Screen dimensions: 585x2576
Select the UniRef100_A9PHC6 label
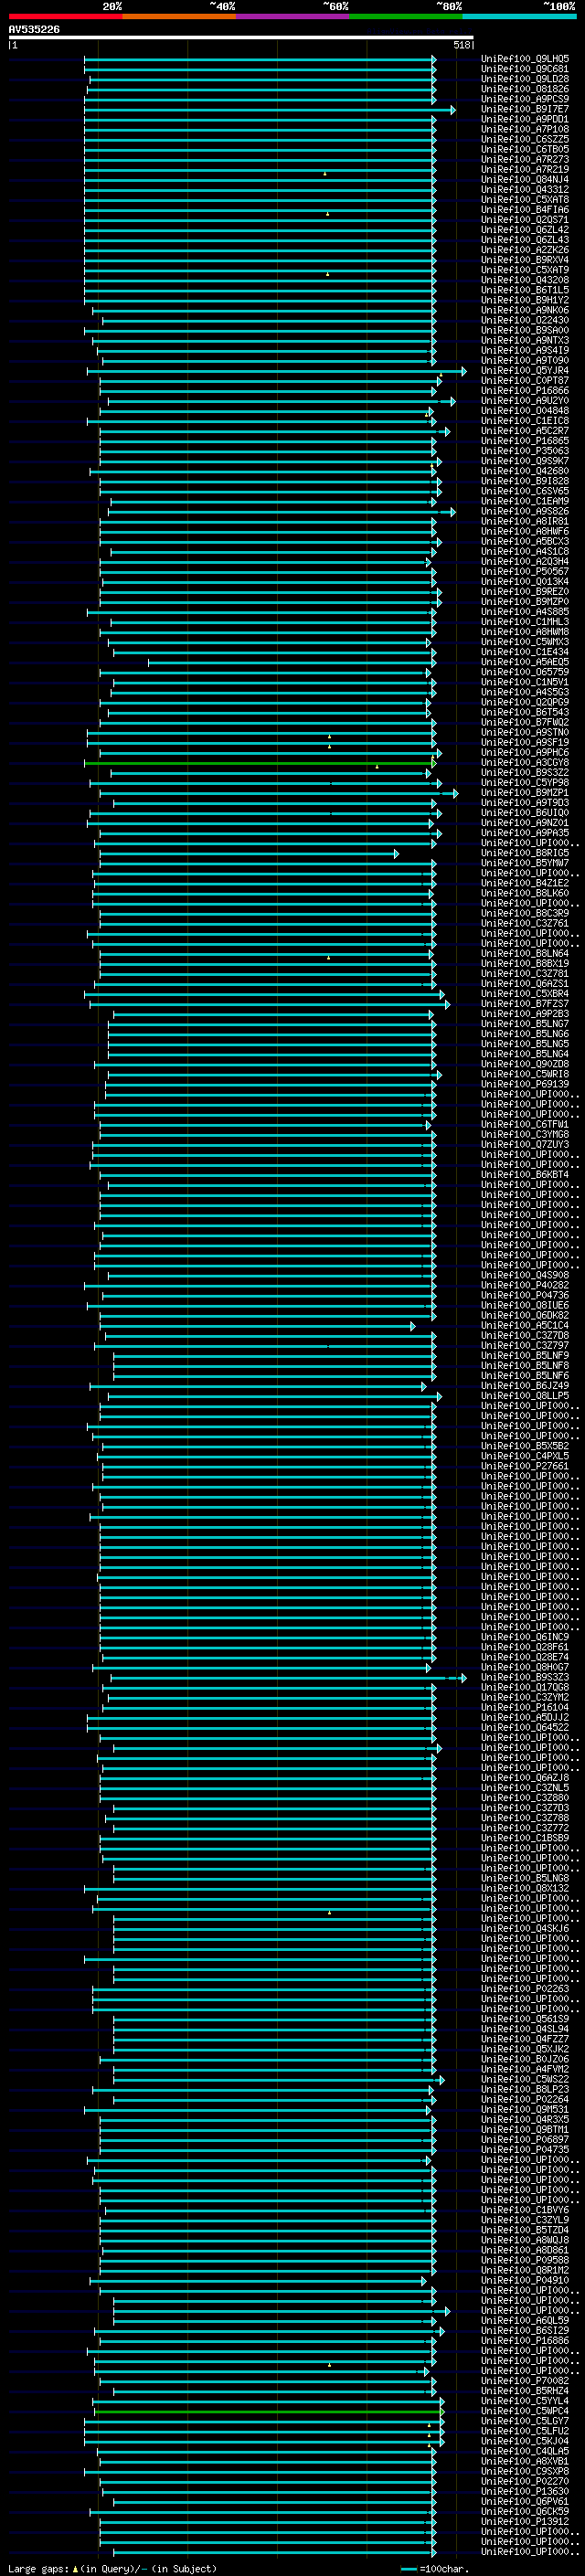point(525,752)
